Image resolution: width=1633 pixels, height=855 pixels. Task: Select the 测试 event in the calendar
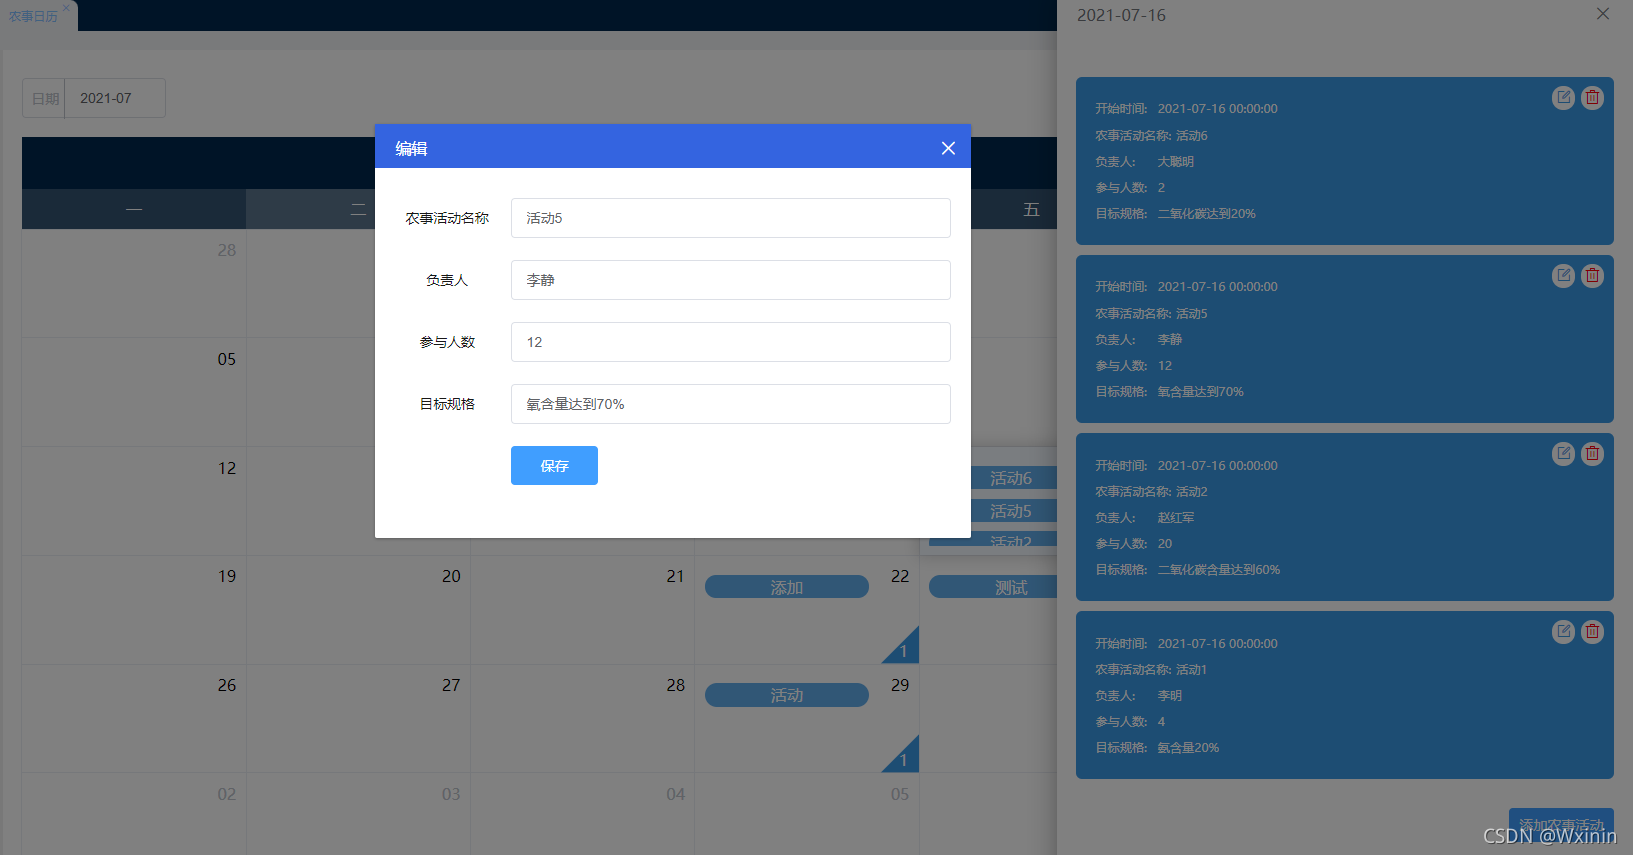pyautogui.click(x=993, y=587)
